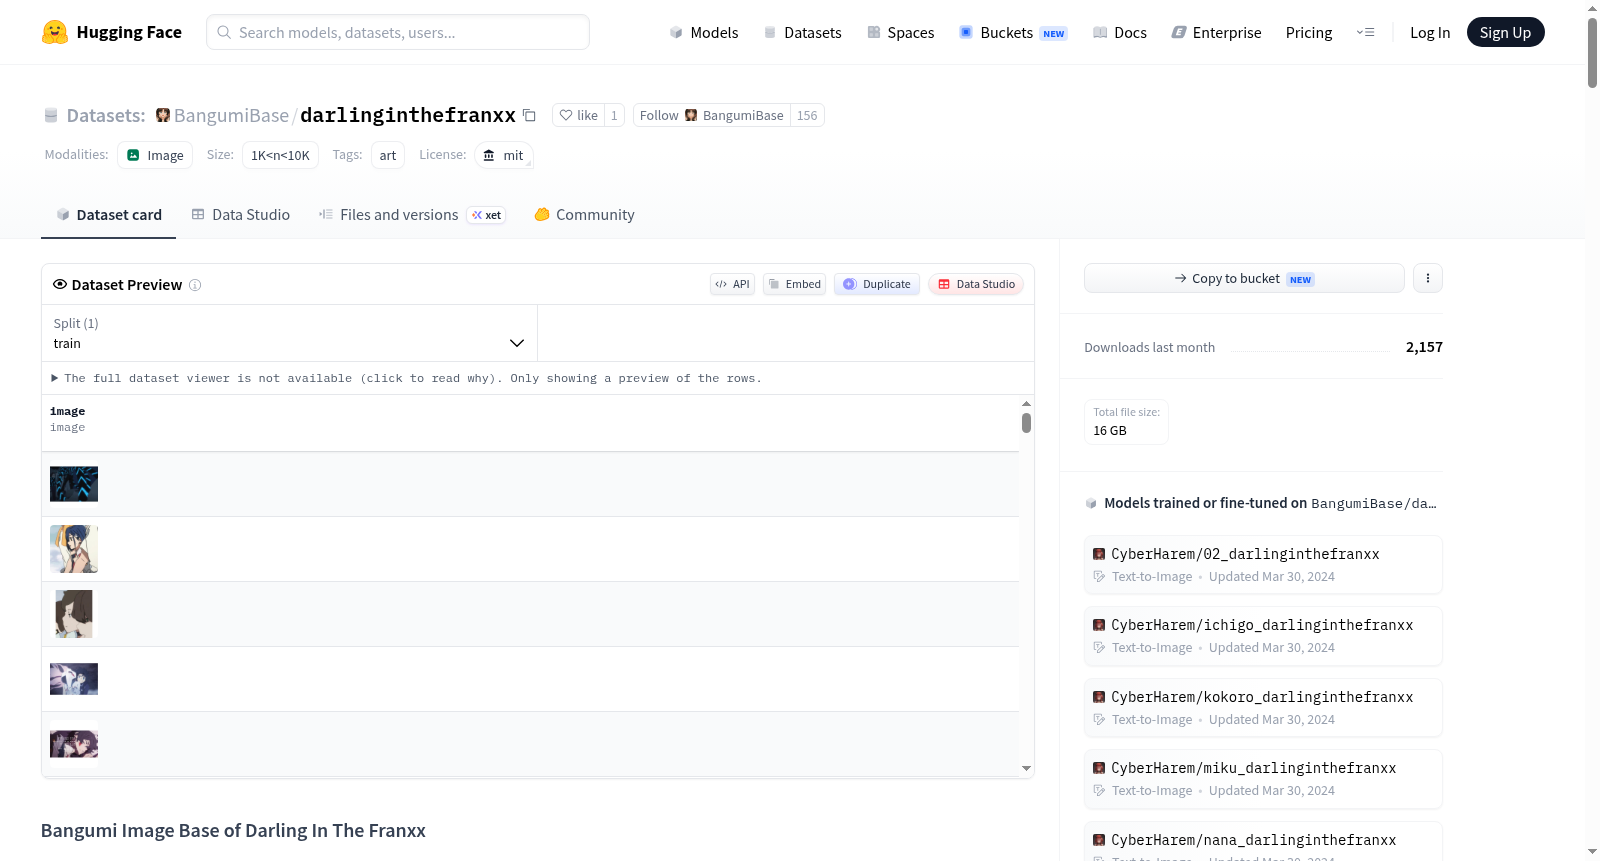Click the preview table scroll-down arrow
Image resolution: width=1600 pixels, height=861 pixels.
1026,769
